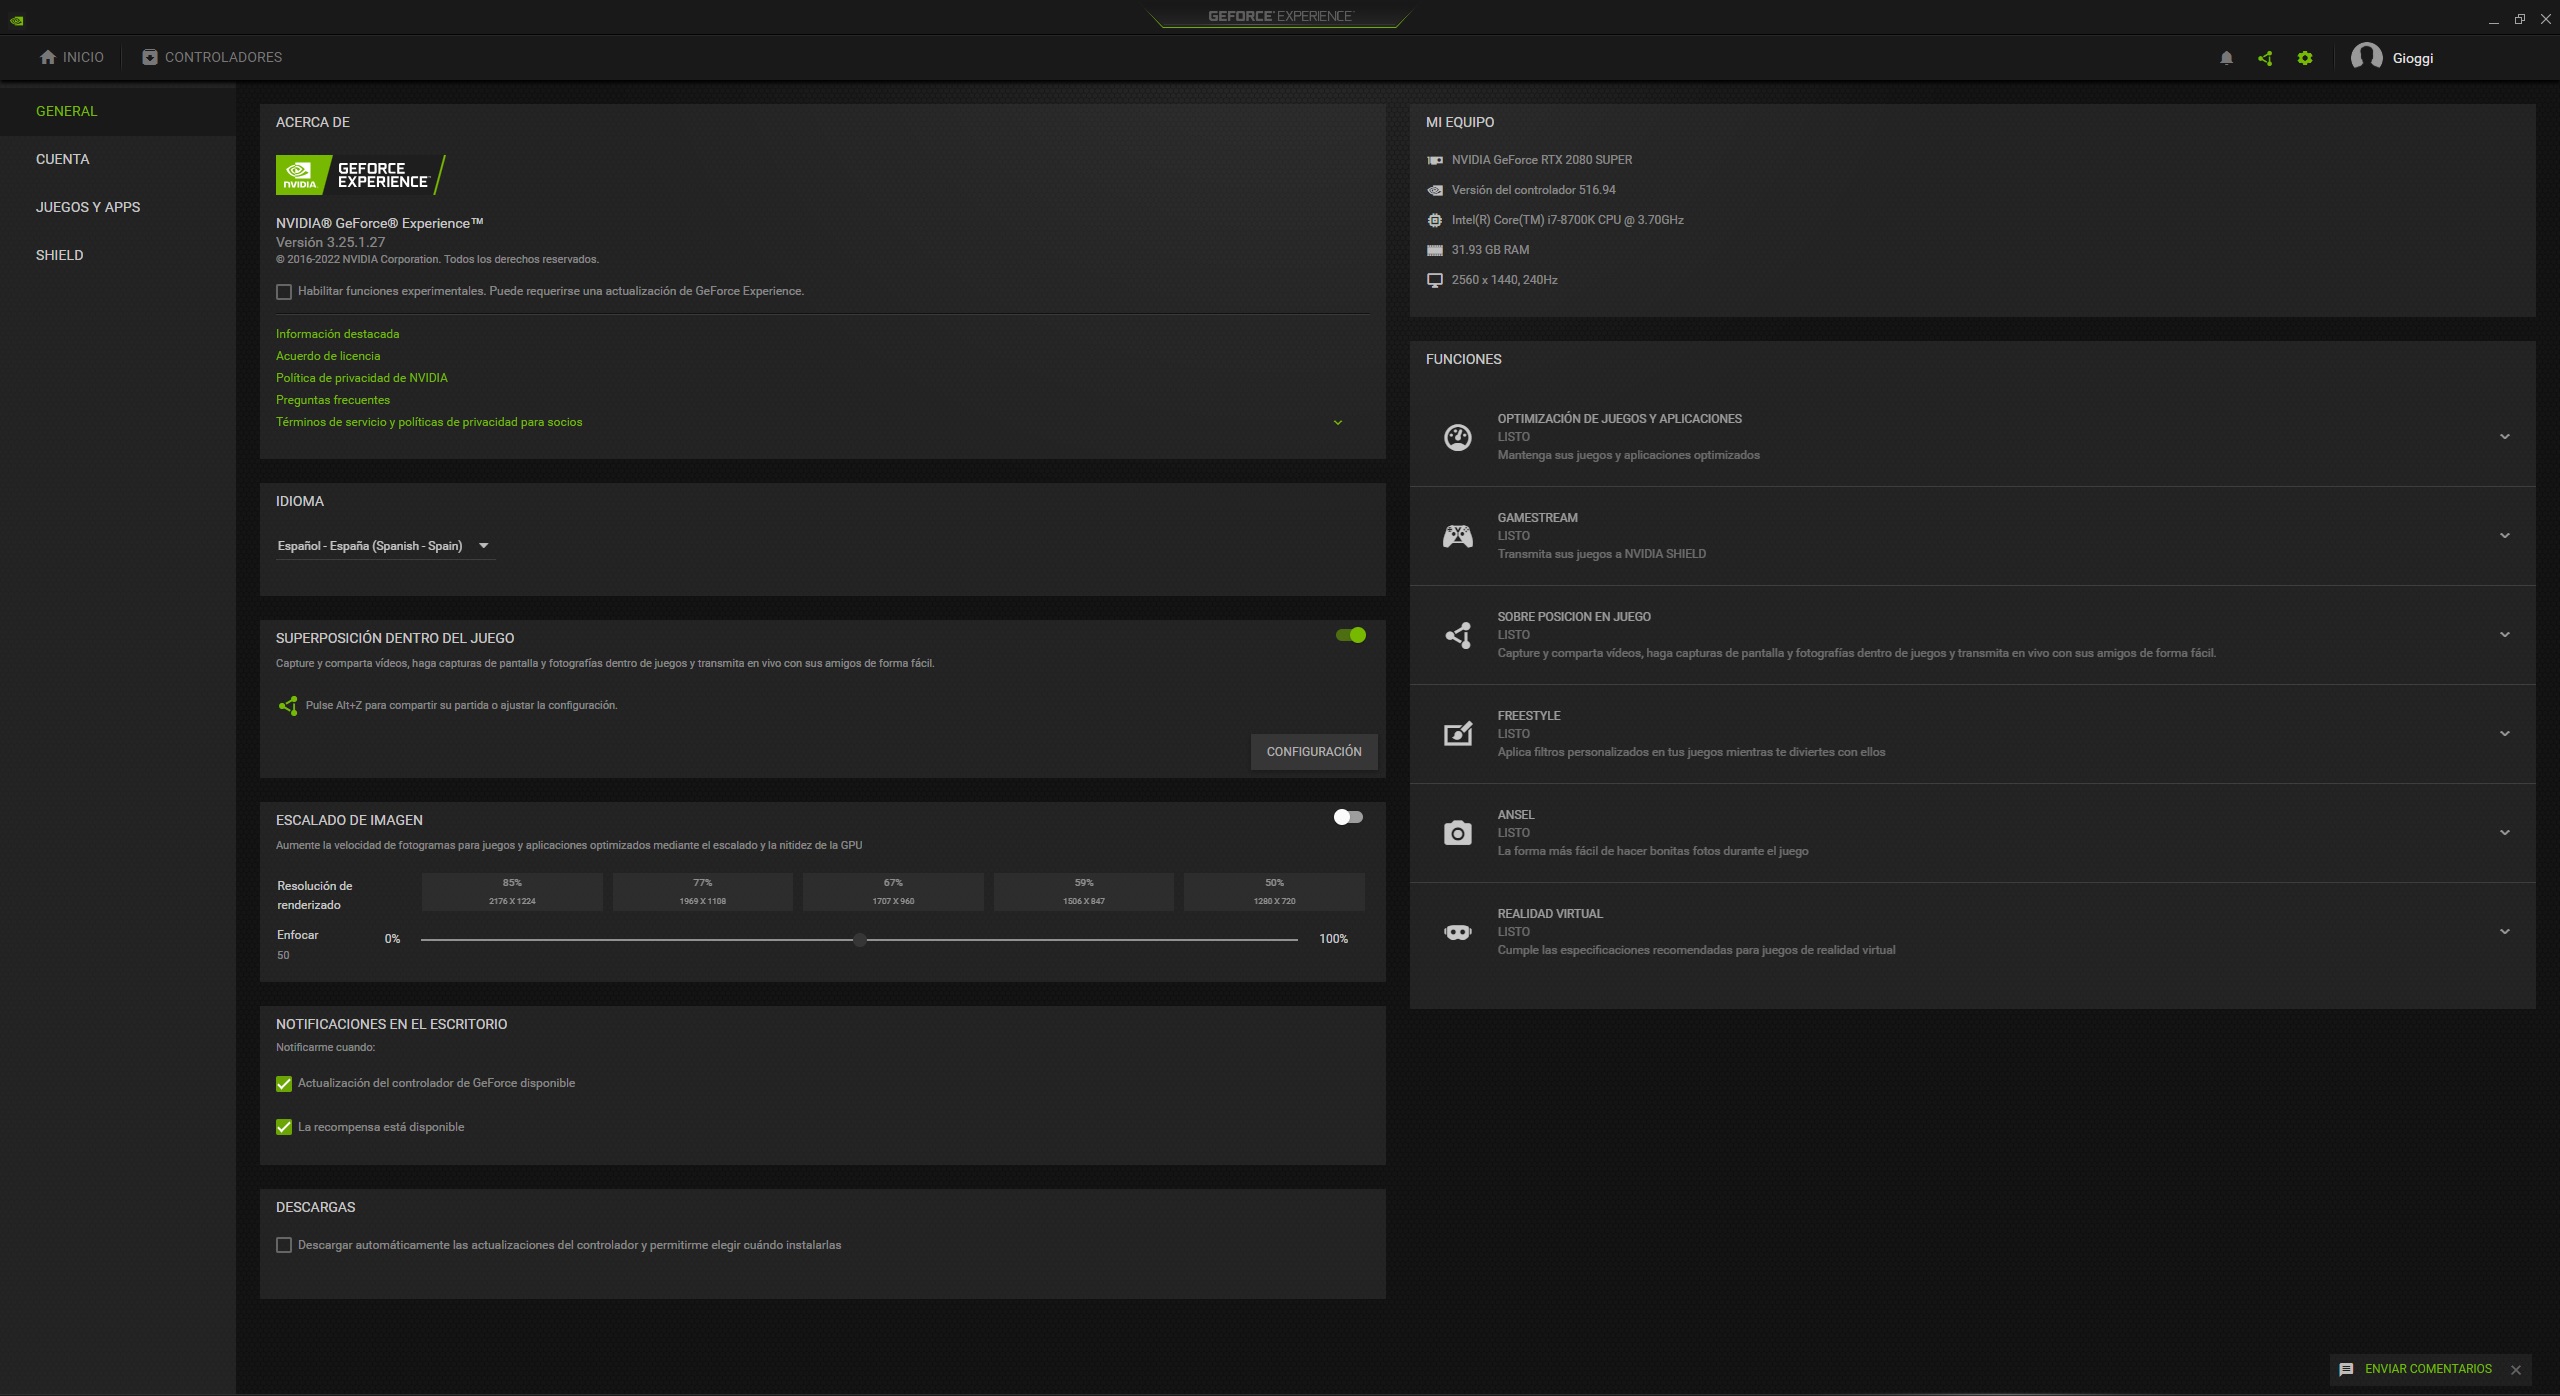Image resolution: width=2560 pixels, height=1396 pixels.
Task: Expand Optimización de juegos y aplicaciones section
Action: click(2505, 437)
